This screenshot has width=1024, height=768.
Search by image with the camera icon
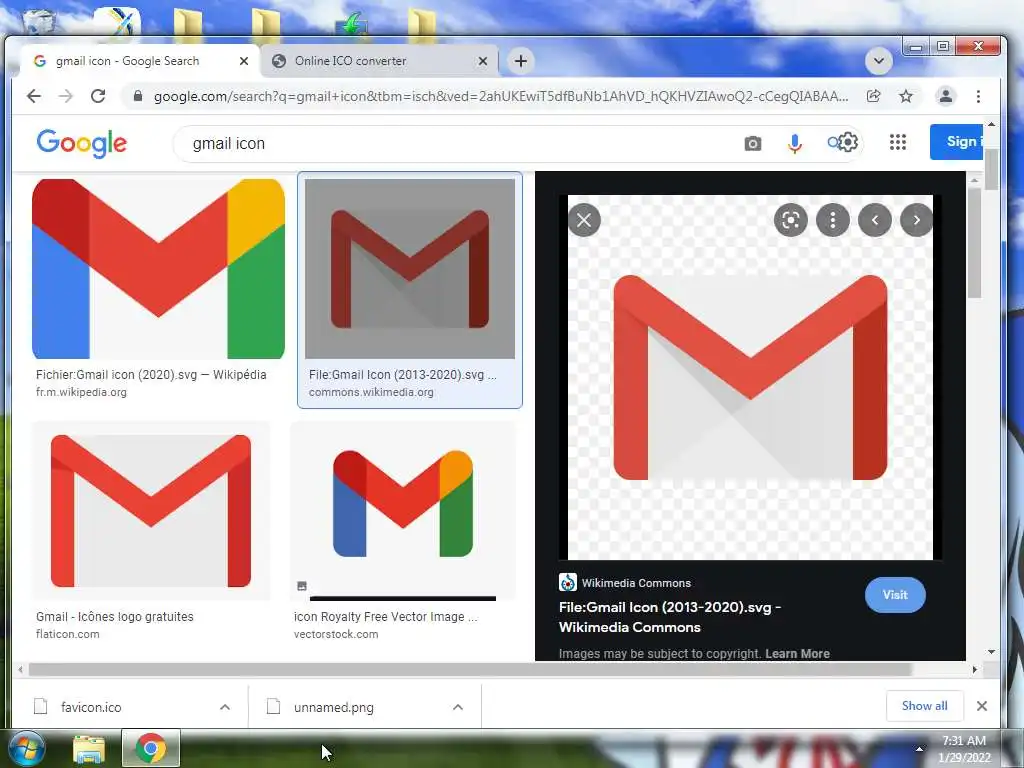(752, 143)
